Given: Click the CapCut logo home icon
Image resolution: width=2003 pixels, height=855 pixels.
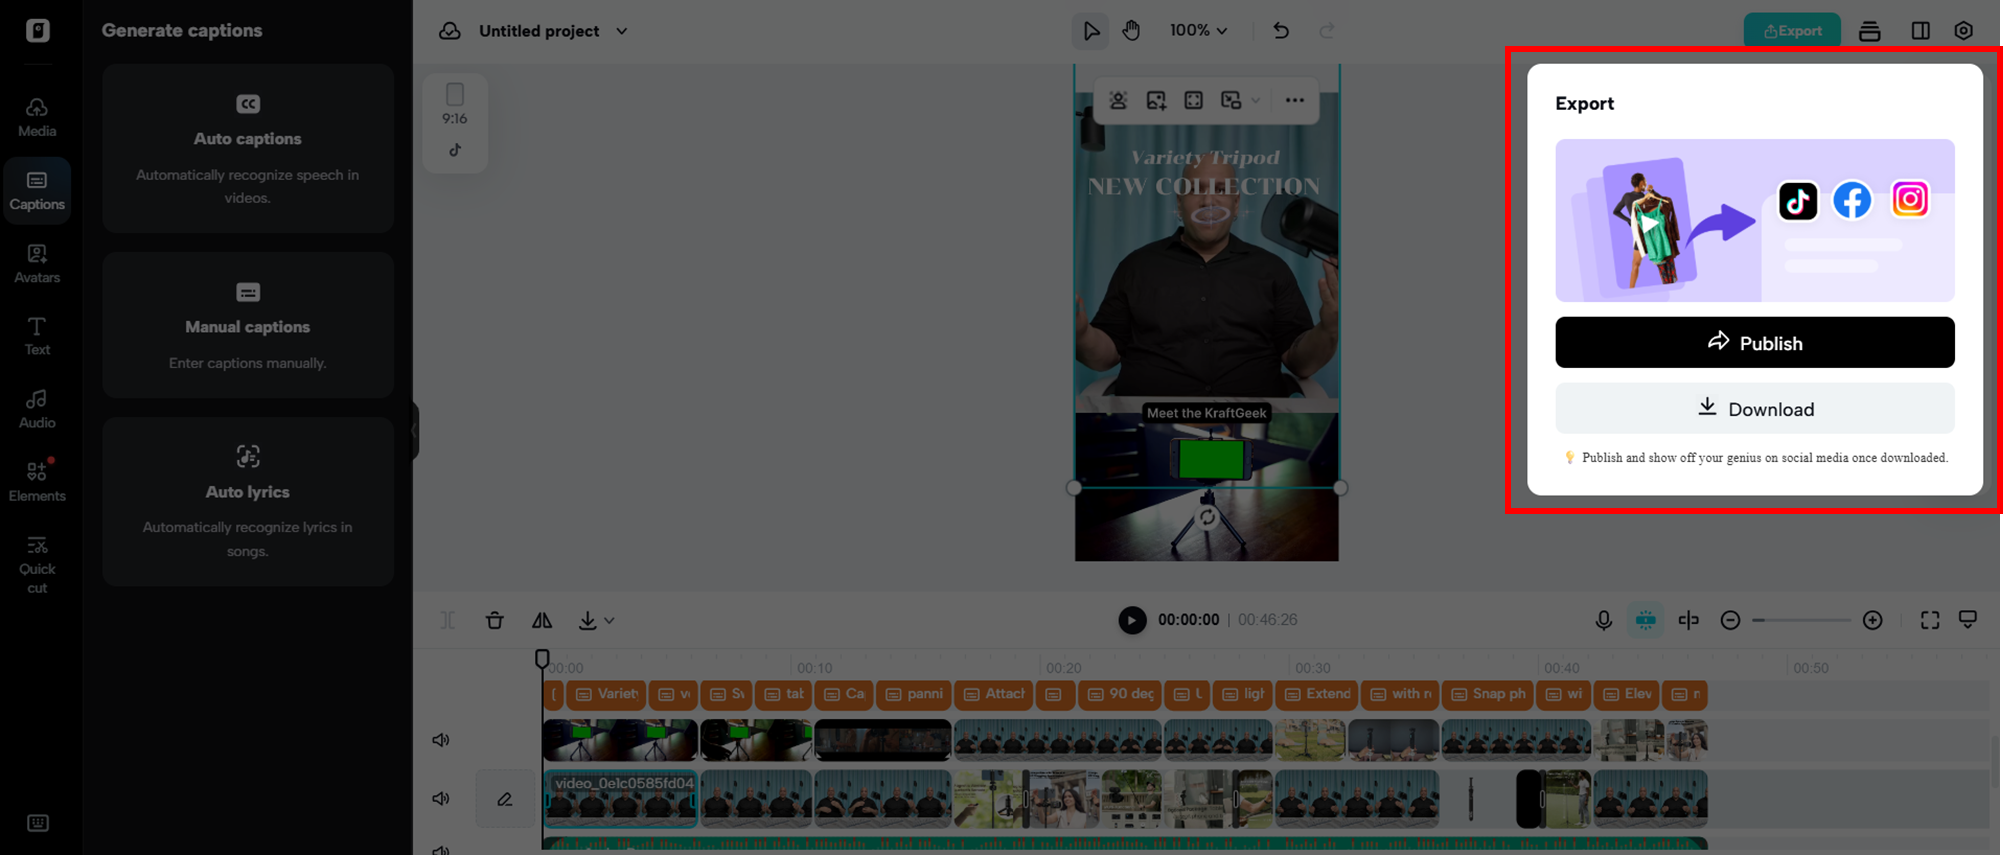Looking at the screenshot, I should point(38,30).
